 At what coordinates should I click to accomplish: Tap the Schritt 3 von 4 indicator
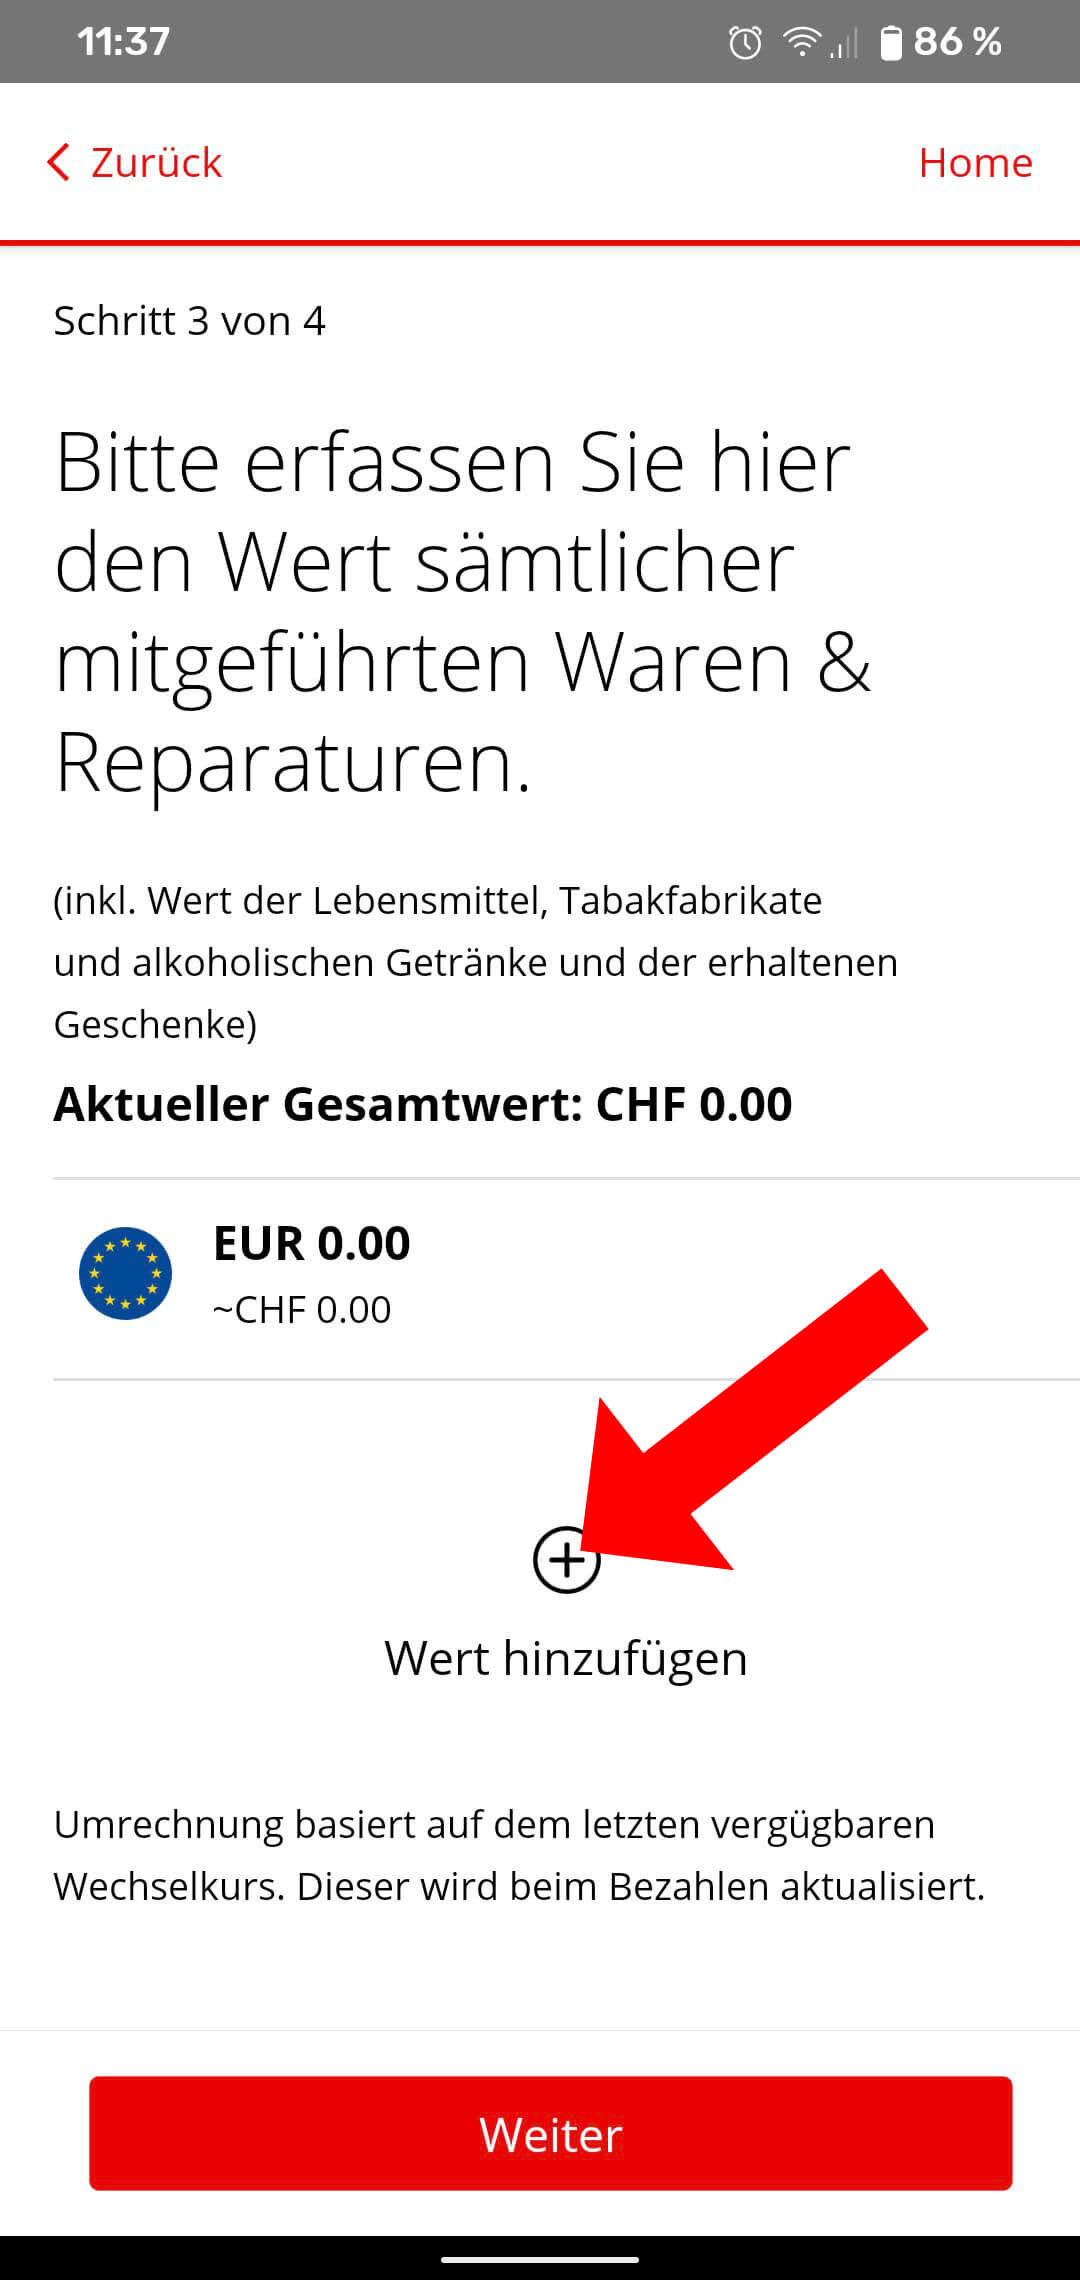(x=189, y=321)
